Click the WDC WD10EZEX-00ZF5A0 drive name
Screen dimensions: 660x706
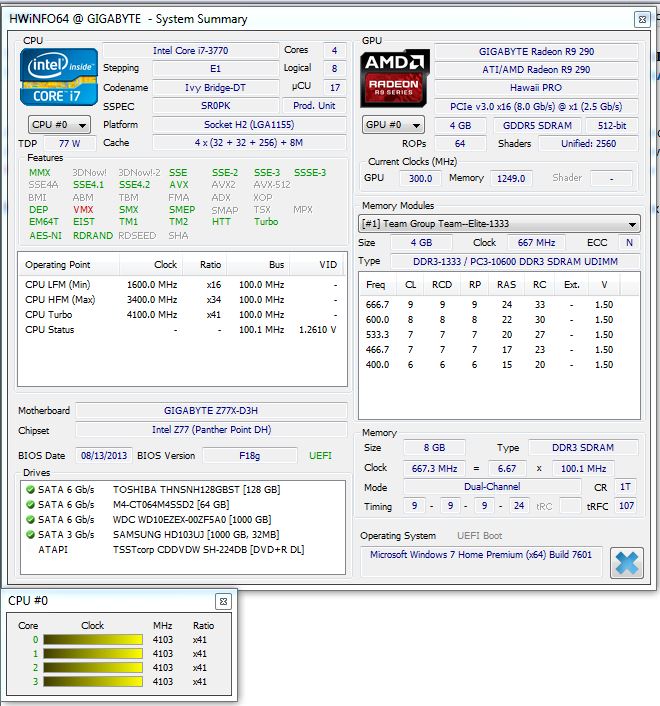coord(192,520)
